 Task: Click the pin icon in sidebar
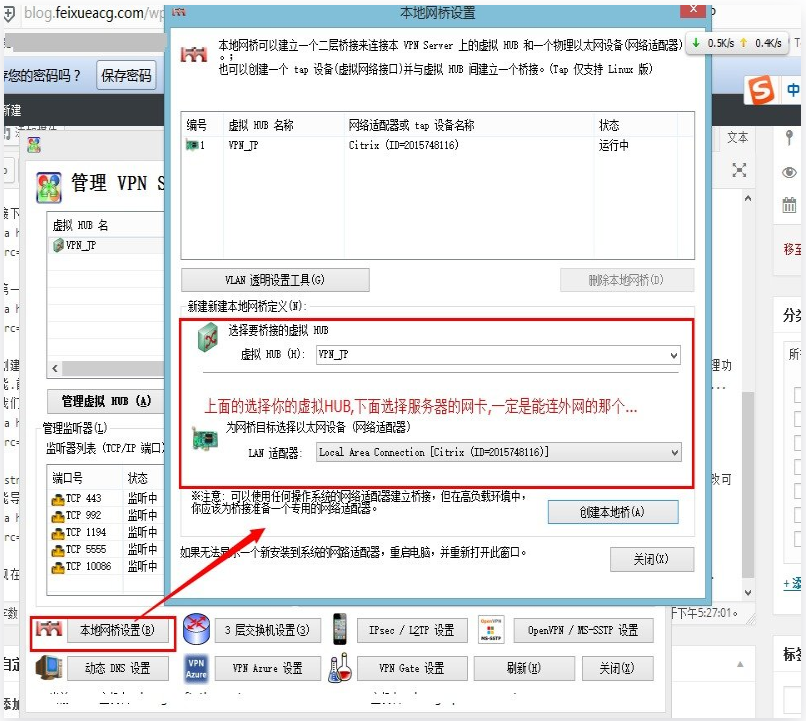tap(789, 138)
